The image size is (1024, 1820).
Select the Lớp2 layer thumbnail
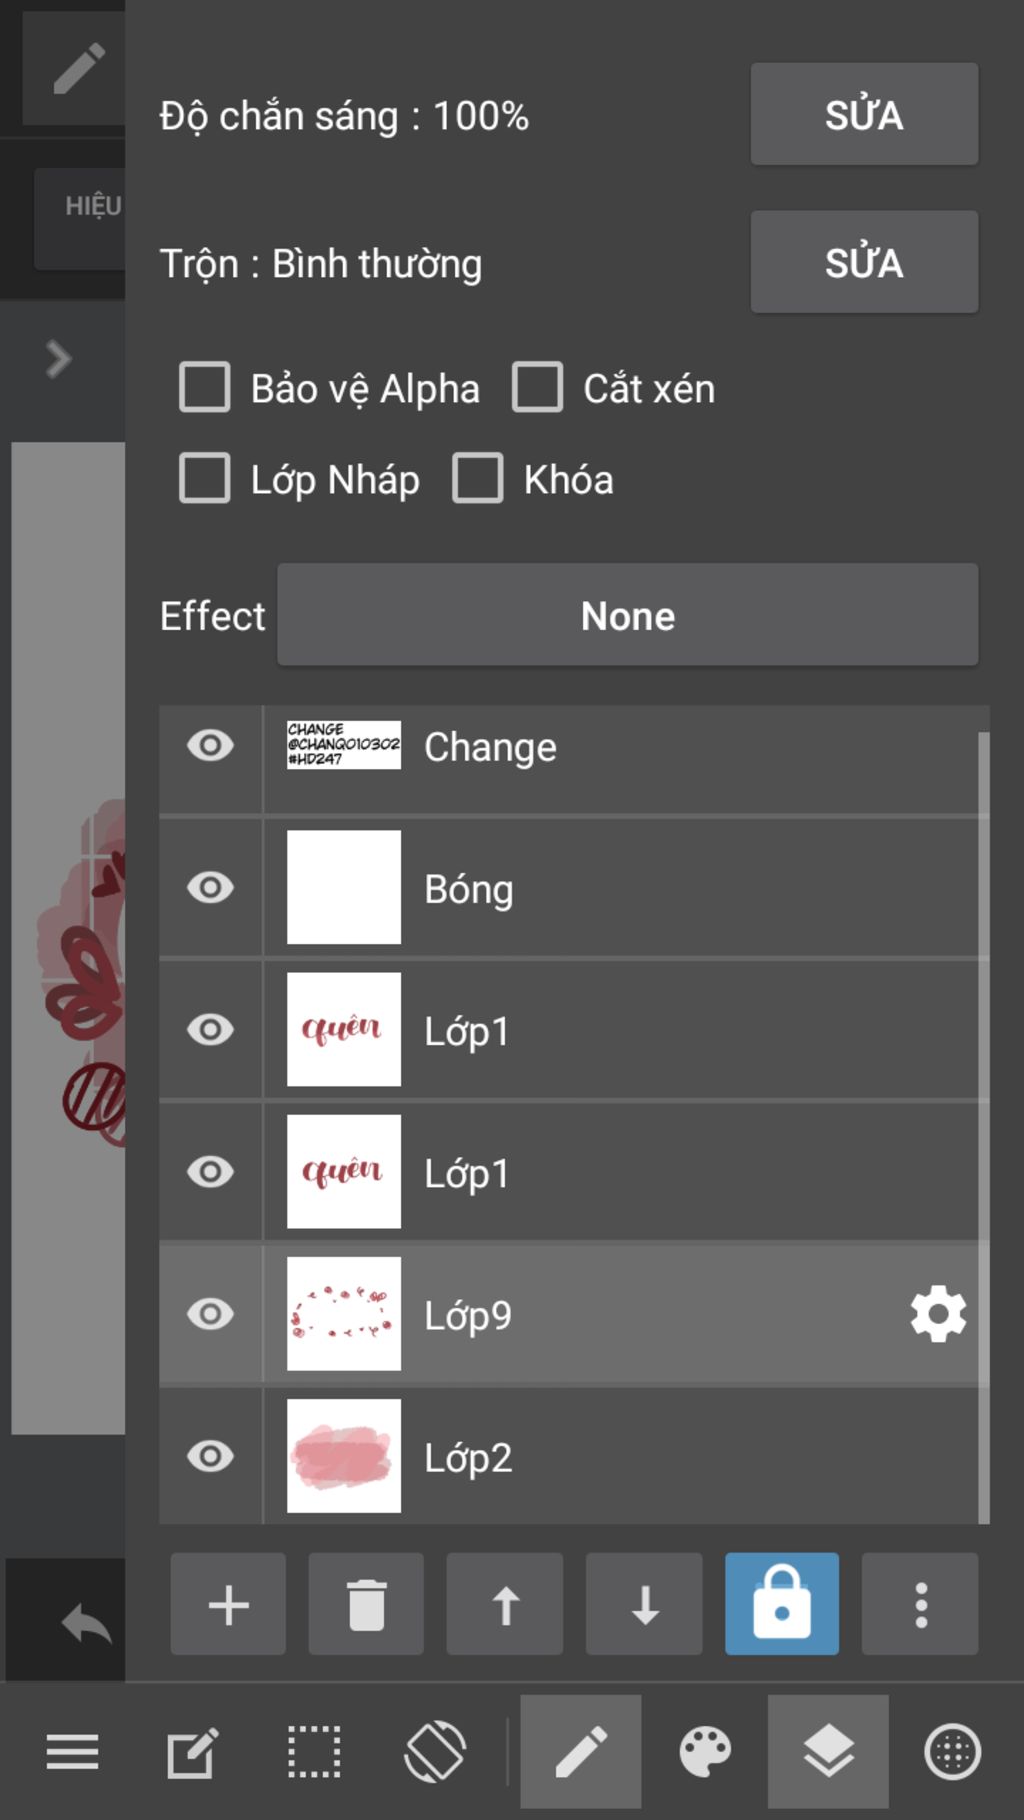344,1456
